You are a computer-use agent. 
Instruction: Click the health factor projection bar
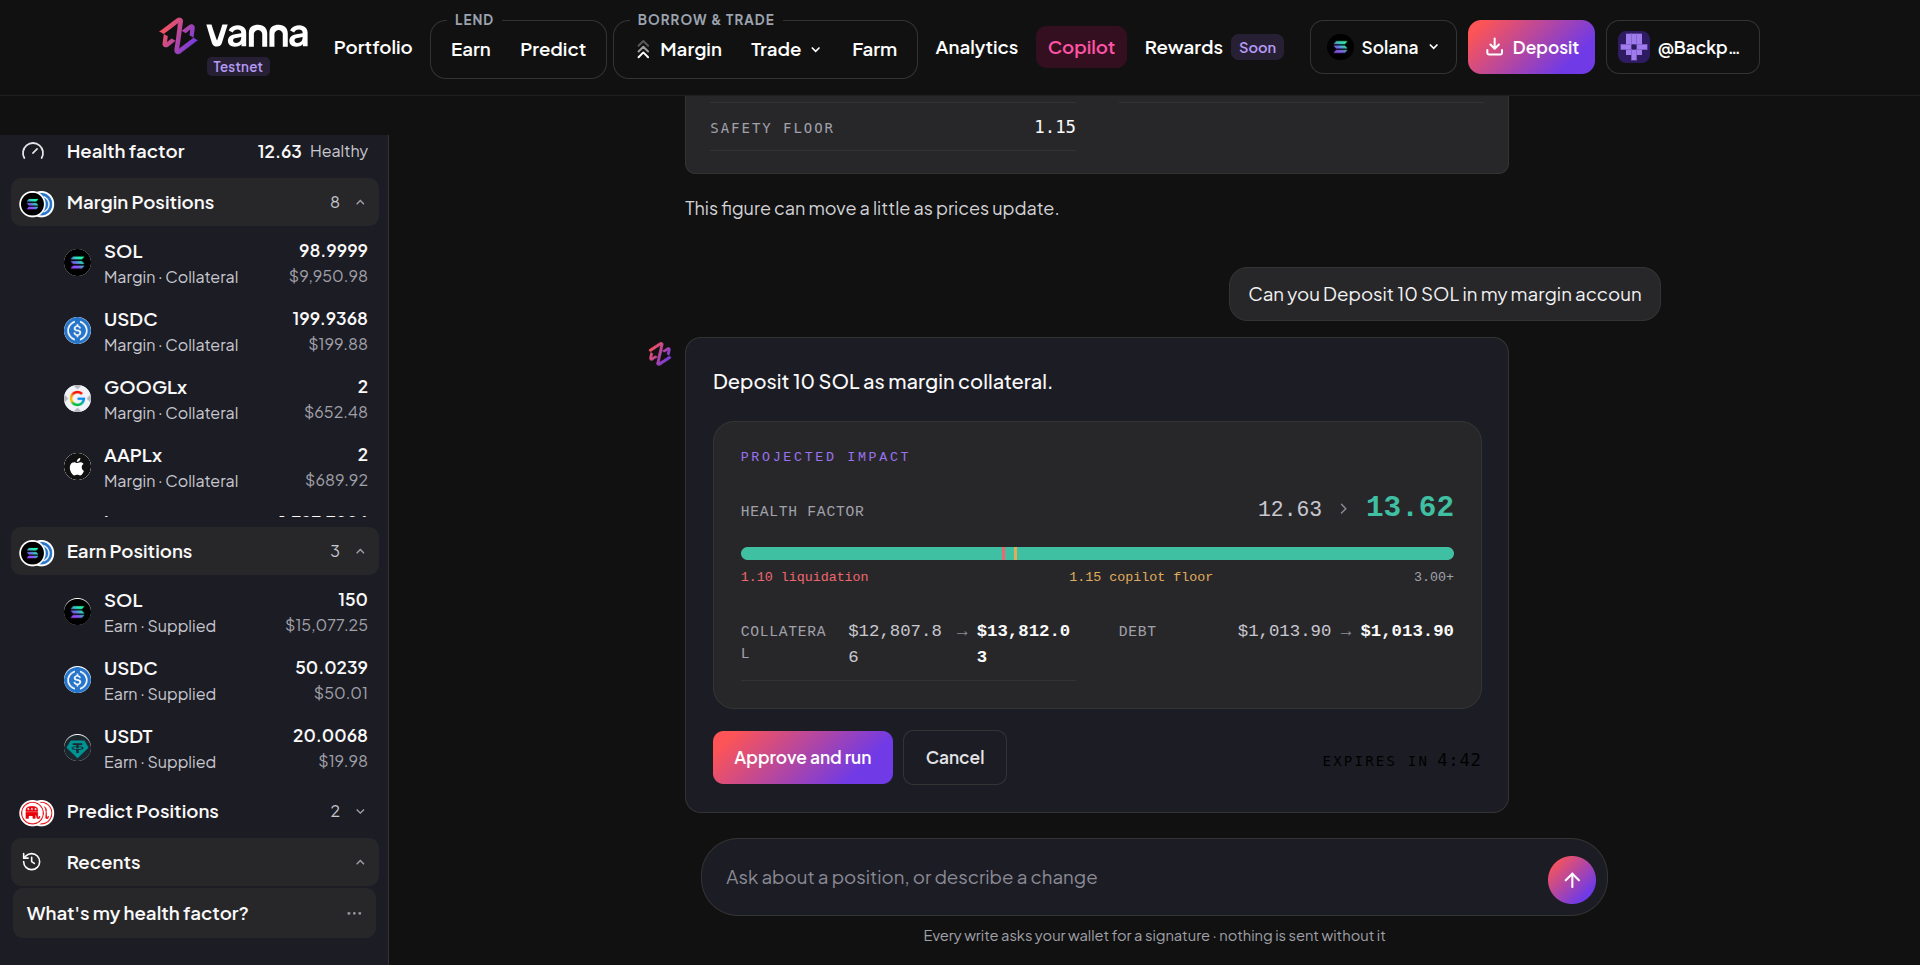coord(1097,554)
